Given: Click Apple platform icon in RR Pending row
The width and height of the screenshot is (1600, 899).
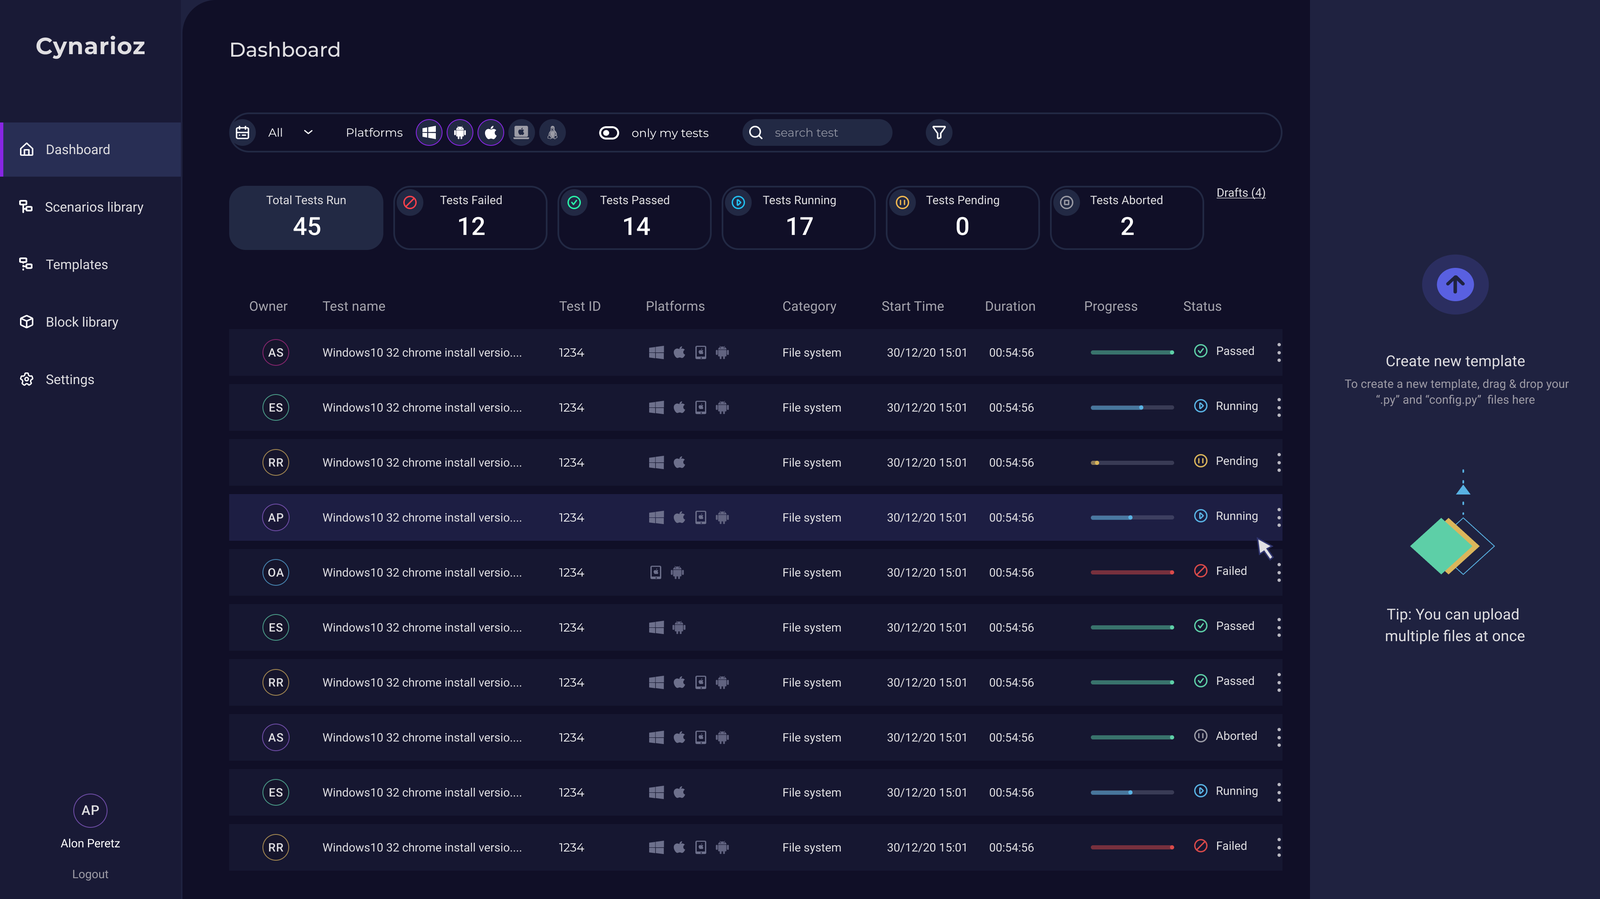Looking at the screenshot, I should point(680,462).
